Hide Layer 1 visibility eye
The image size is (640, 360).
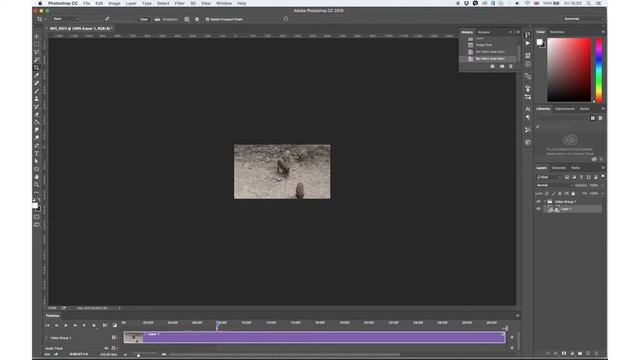click(538, 209)
